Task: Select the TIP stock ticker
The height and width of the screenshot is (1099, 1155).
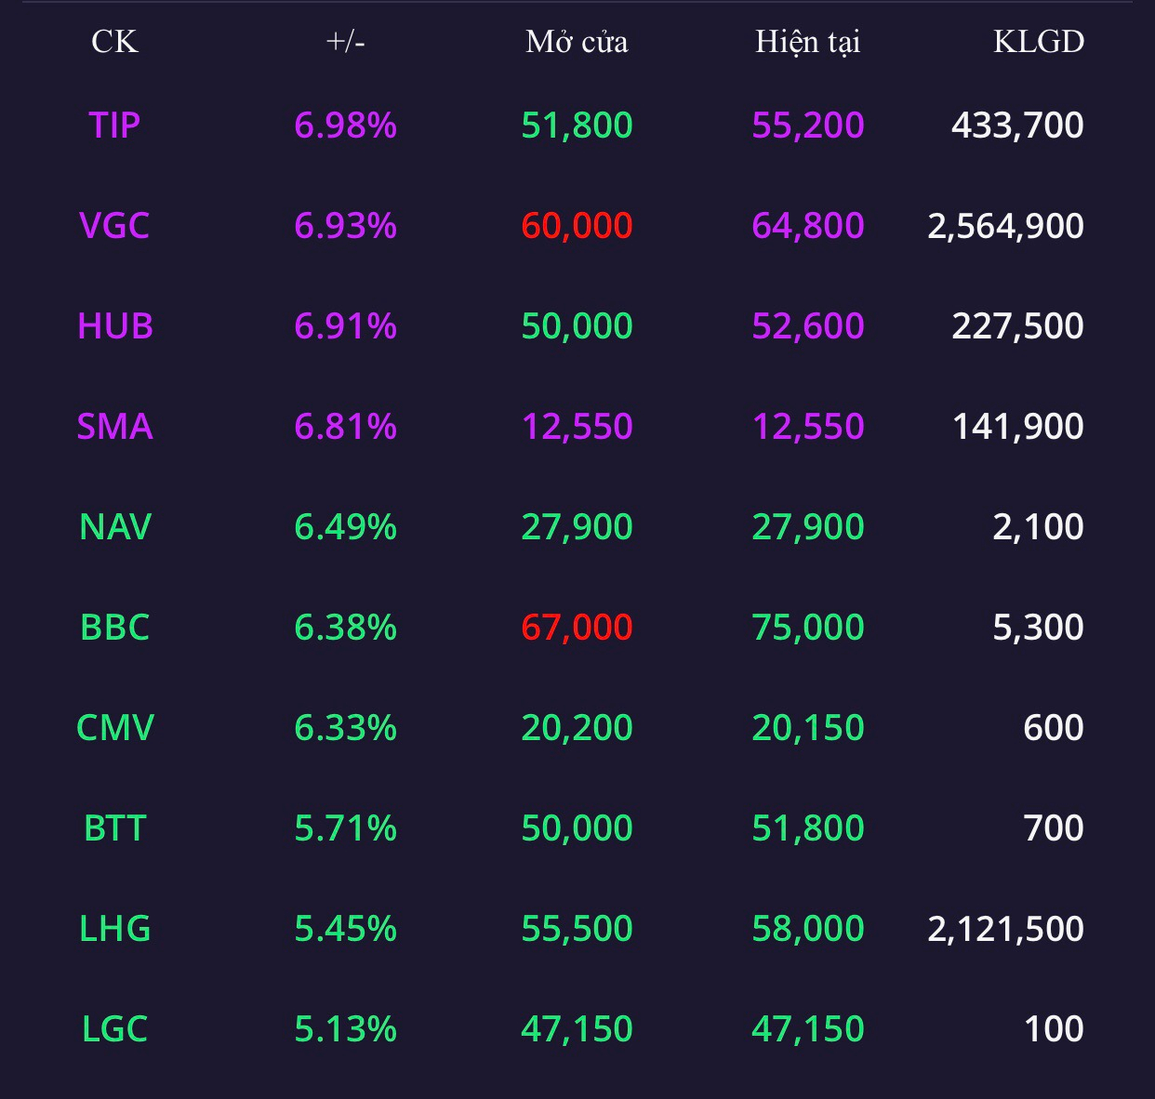Action: point(114,125)
